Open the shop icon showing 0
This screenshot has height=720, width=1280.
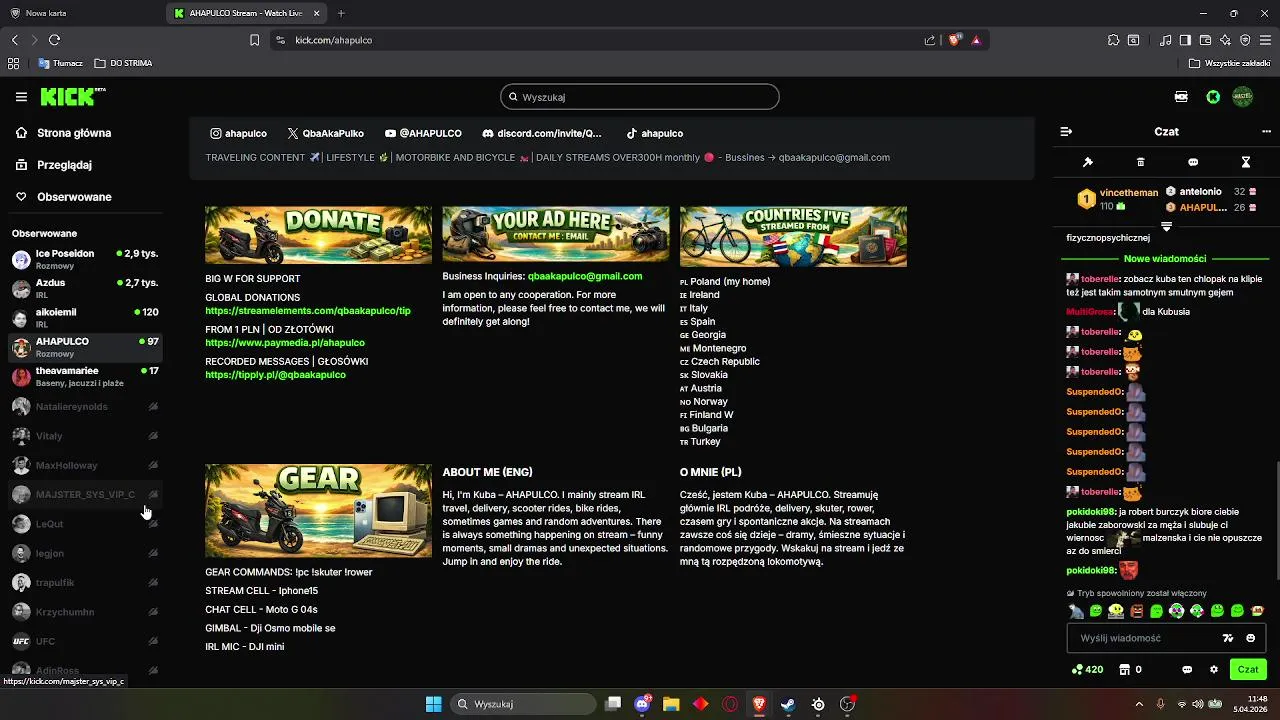coord(1130,669)
